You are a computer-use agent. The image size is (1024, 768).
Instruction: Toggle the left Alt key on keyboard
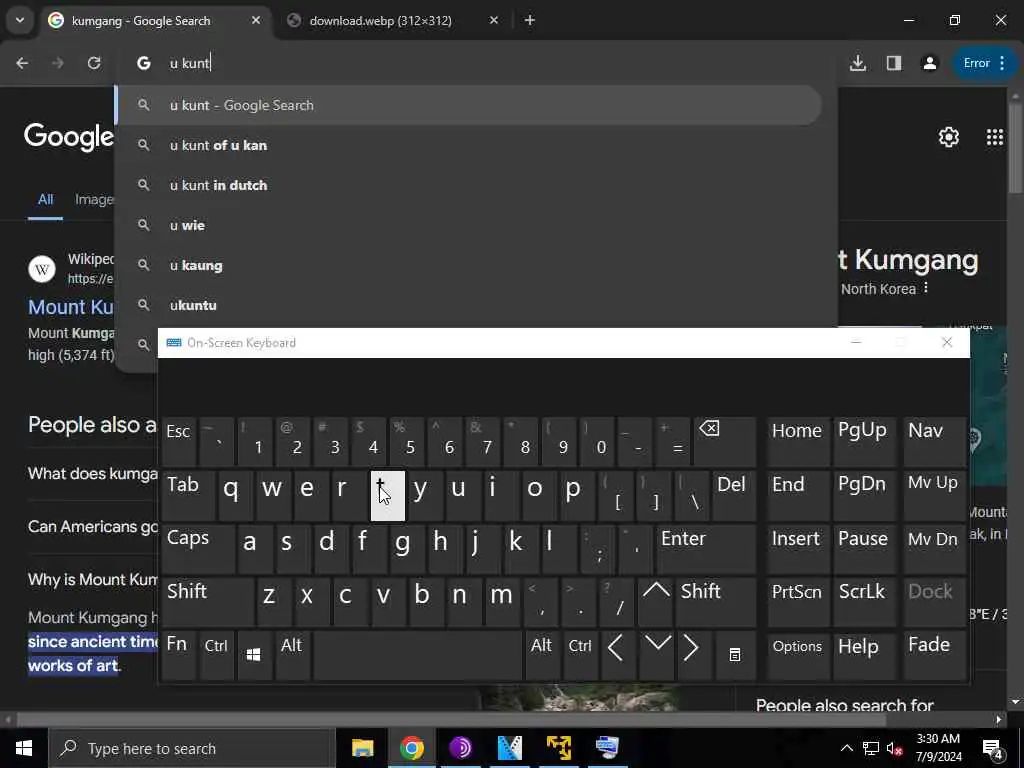click(x=292, y=655)
